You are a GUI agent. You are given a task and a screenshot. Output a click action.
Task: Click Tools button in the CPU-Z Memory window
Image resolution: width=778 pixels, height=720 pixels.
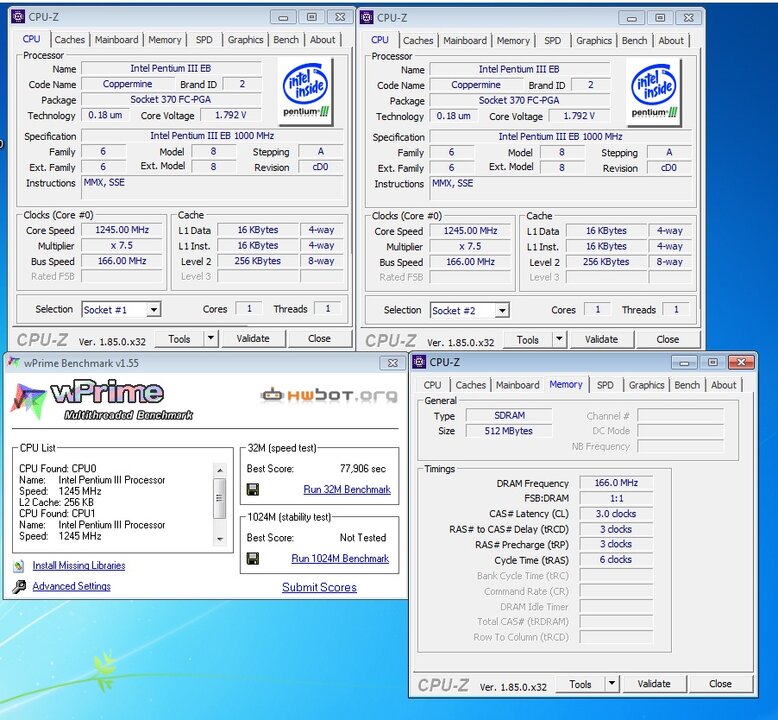pyautogui.click(x=580, y=684)
